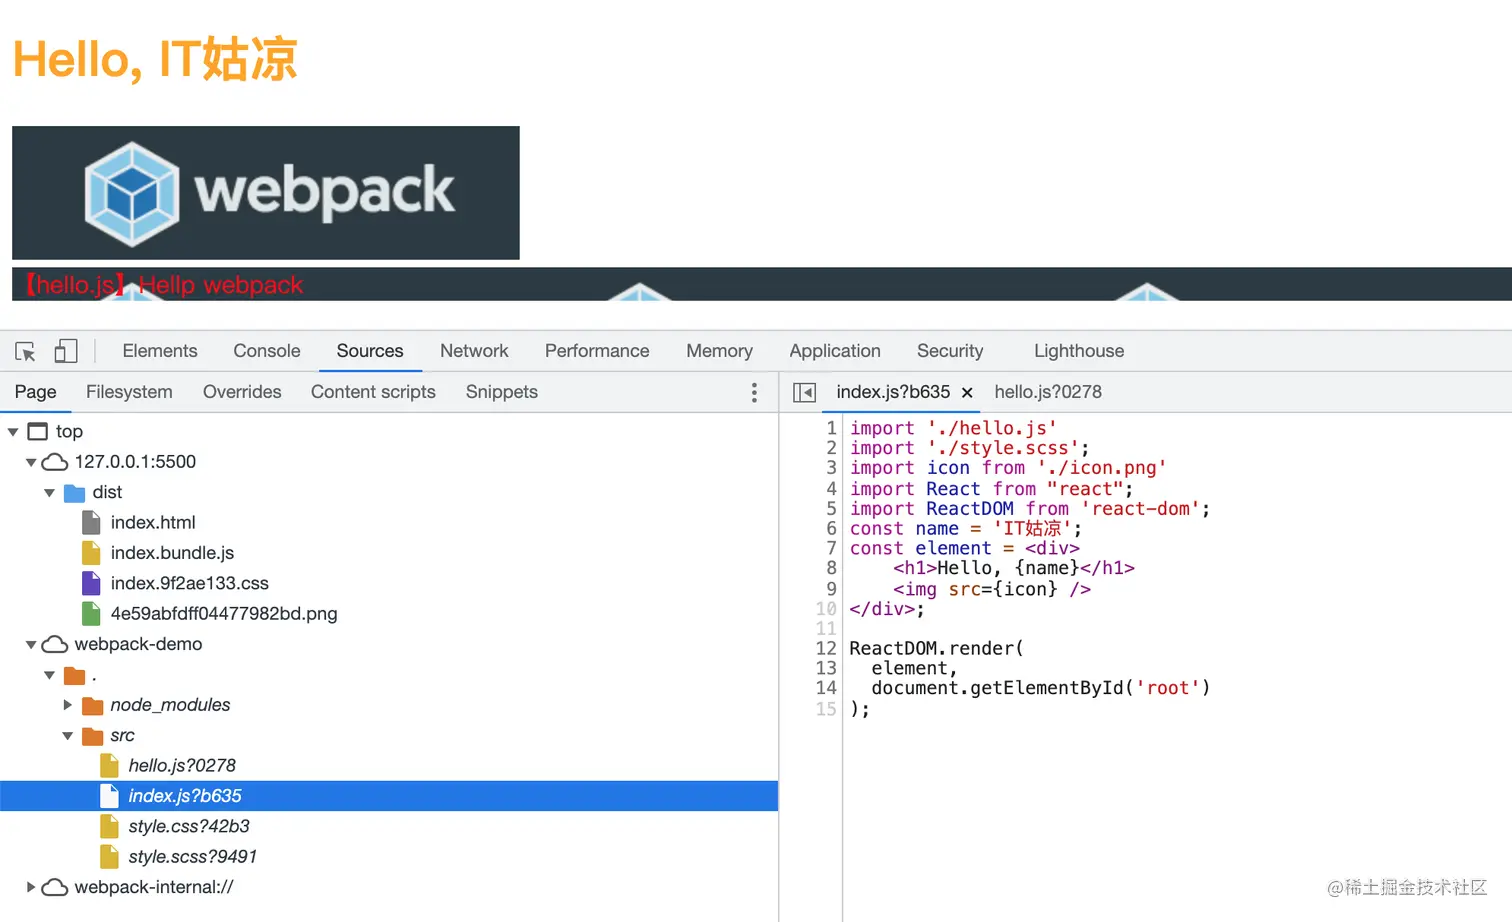The height and width of the screenshot is (922, 1512).
Task: Click the webpack logo image on page
Action: [266, 193]
